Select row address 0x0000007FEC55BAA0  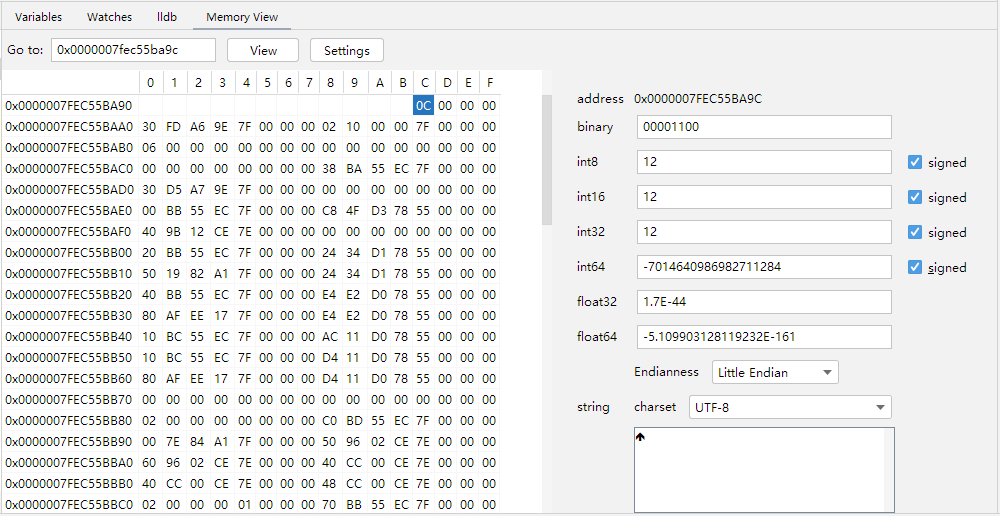(68, 127)
